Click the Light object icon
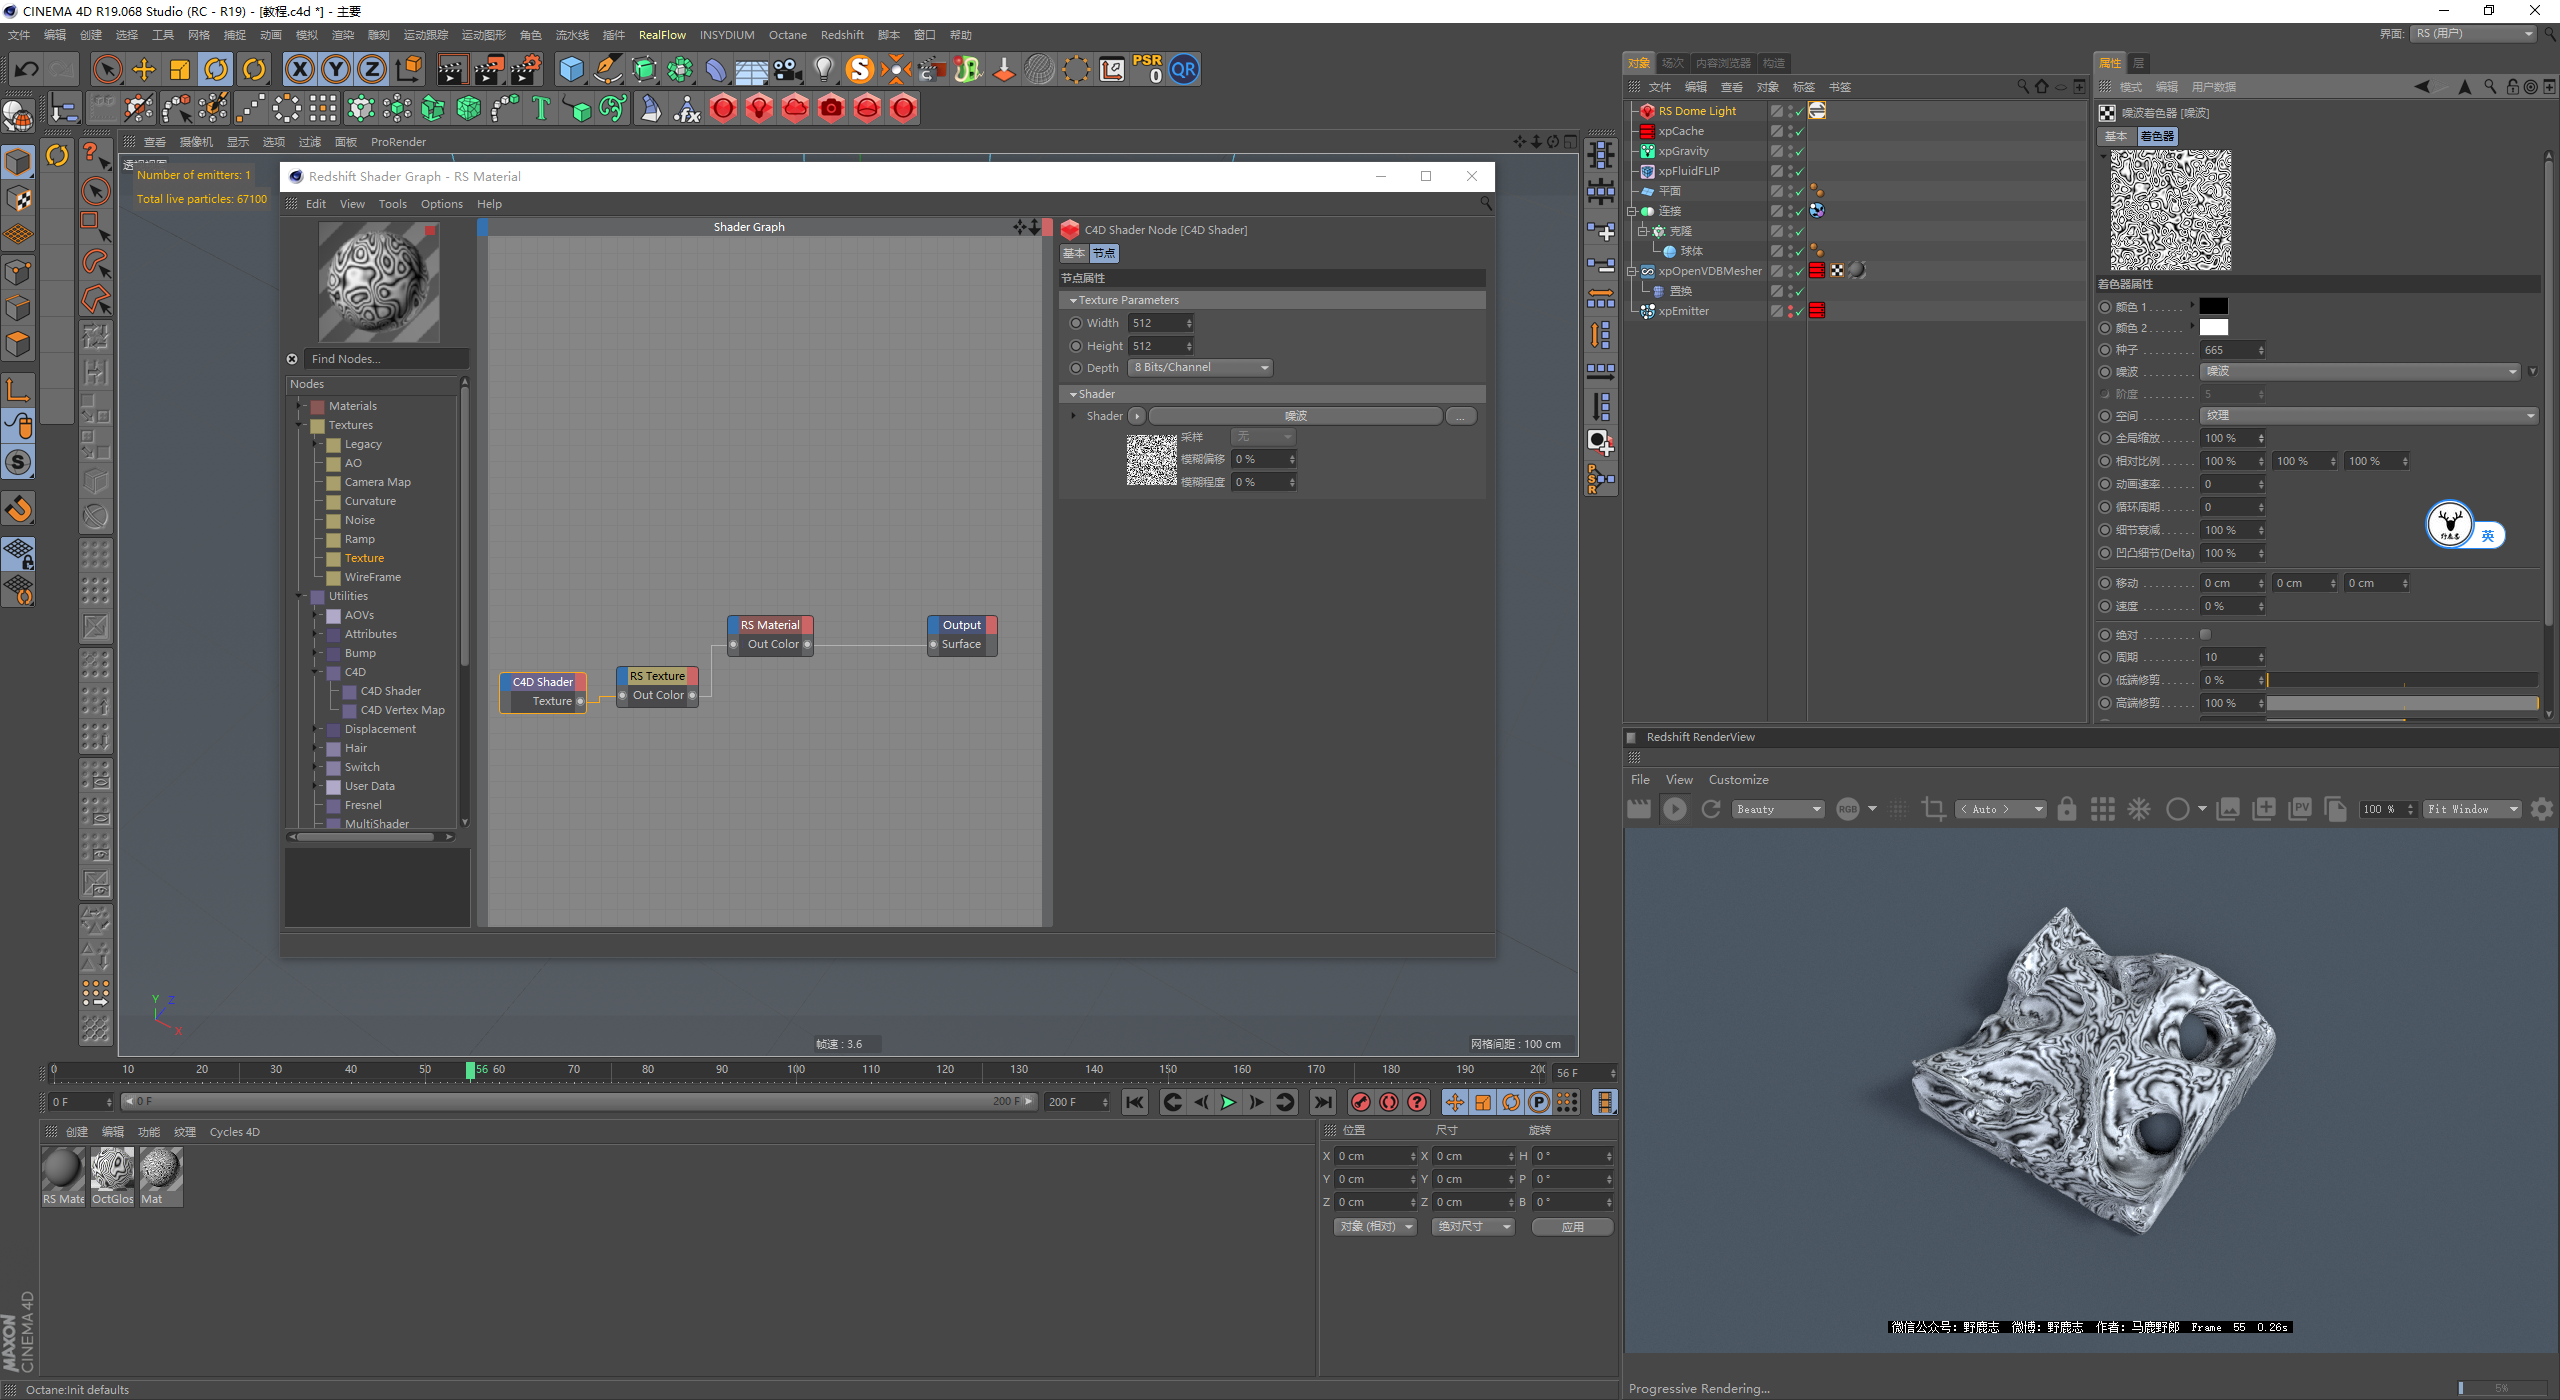The image size is (2560, 1400). 823,69
